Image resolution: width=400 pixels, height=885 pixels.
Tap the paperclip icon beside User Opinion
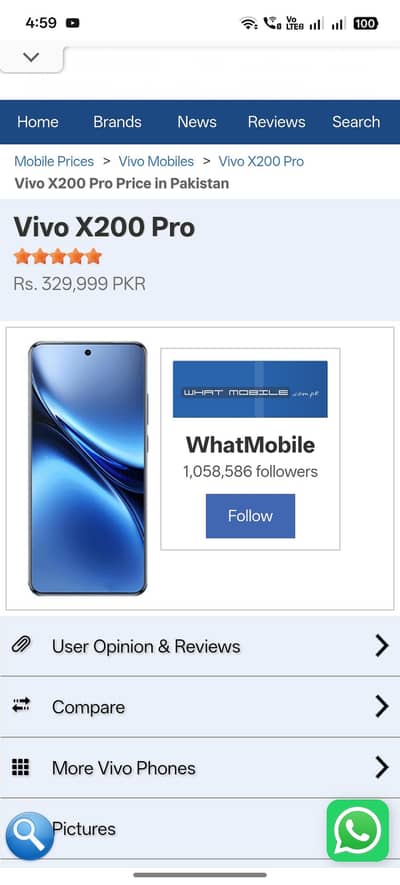[21, 644]
